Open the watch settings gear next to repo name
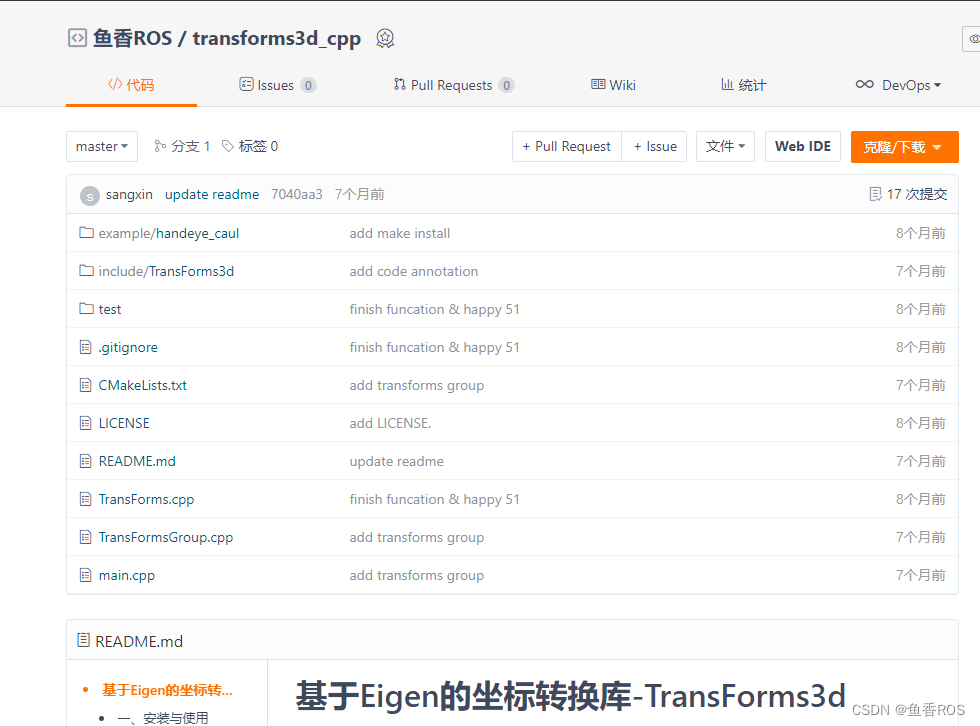The image size is (980, 726). (385, 38)
